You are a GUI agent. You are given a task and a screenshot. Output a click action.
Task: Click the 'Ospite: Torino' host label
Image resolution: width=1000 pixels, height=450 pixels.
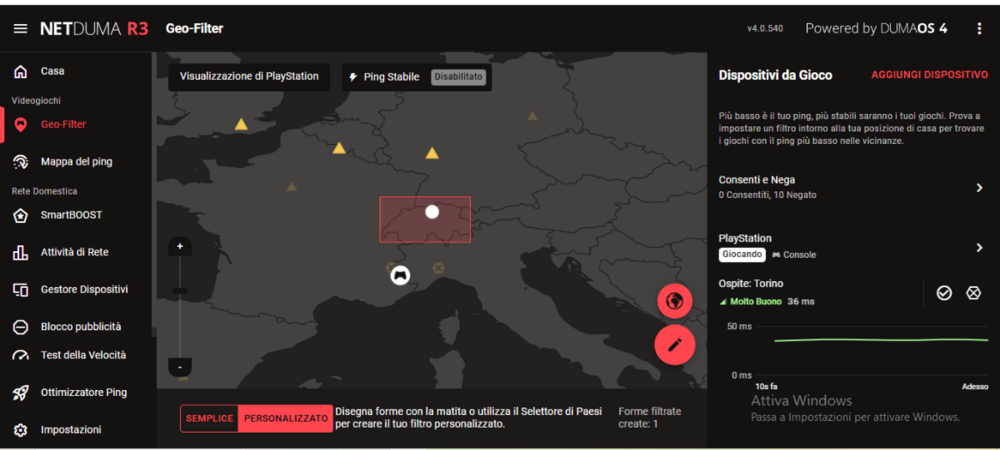pos(751,284)
